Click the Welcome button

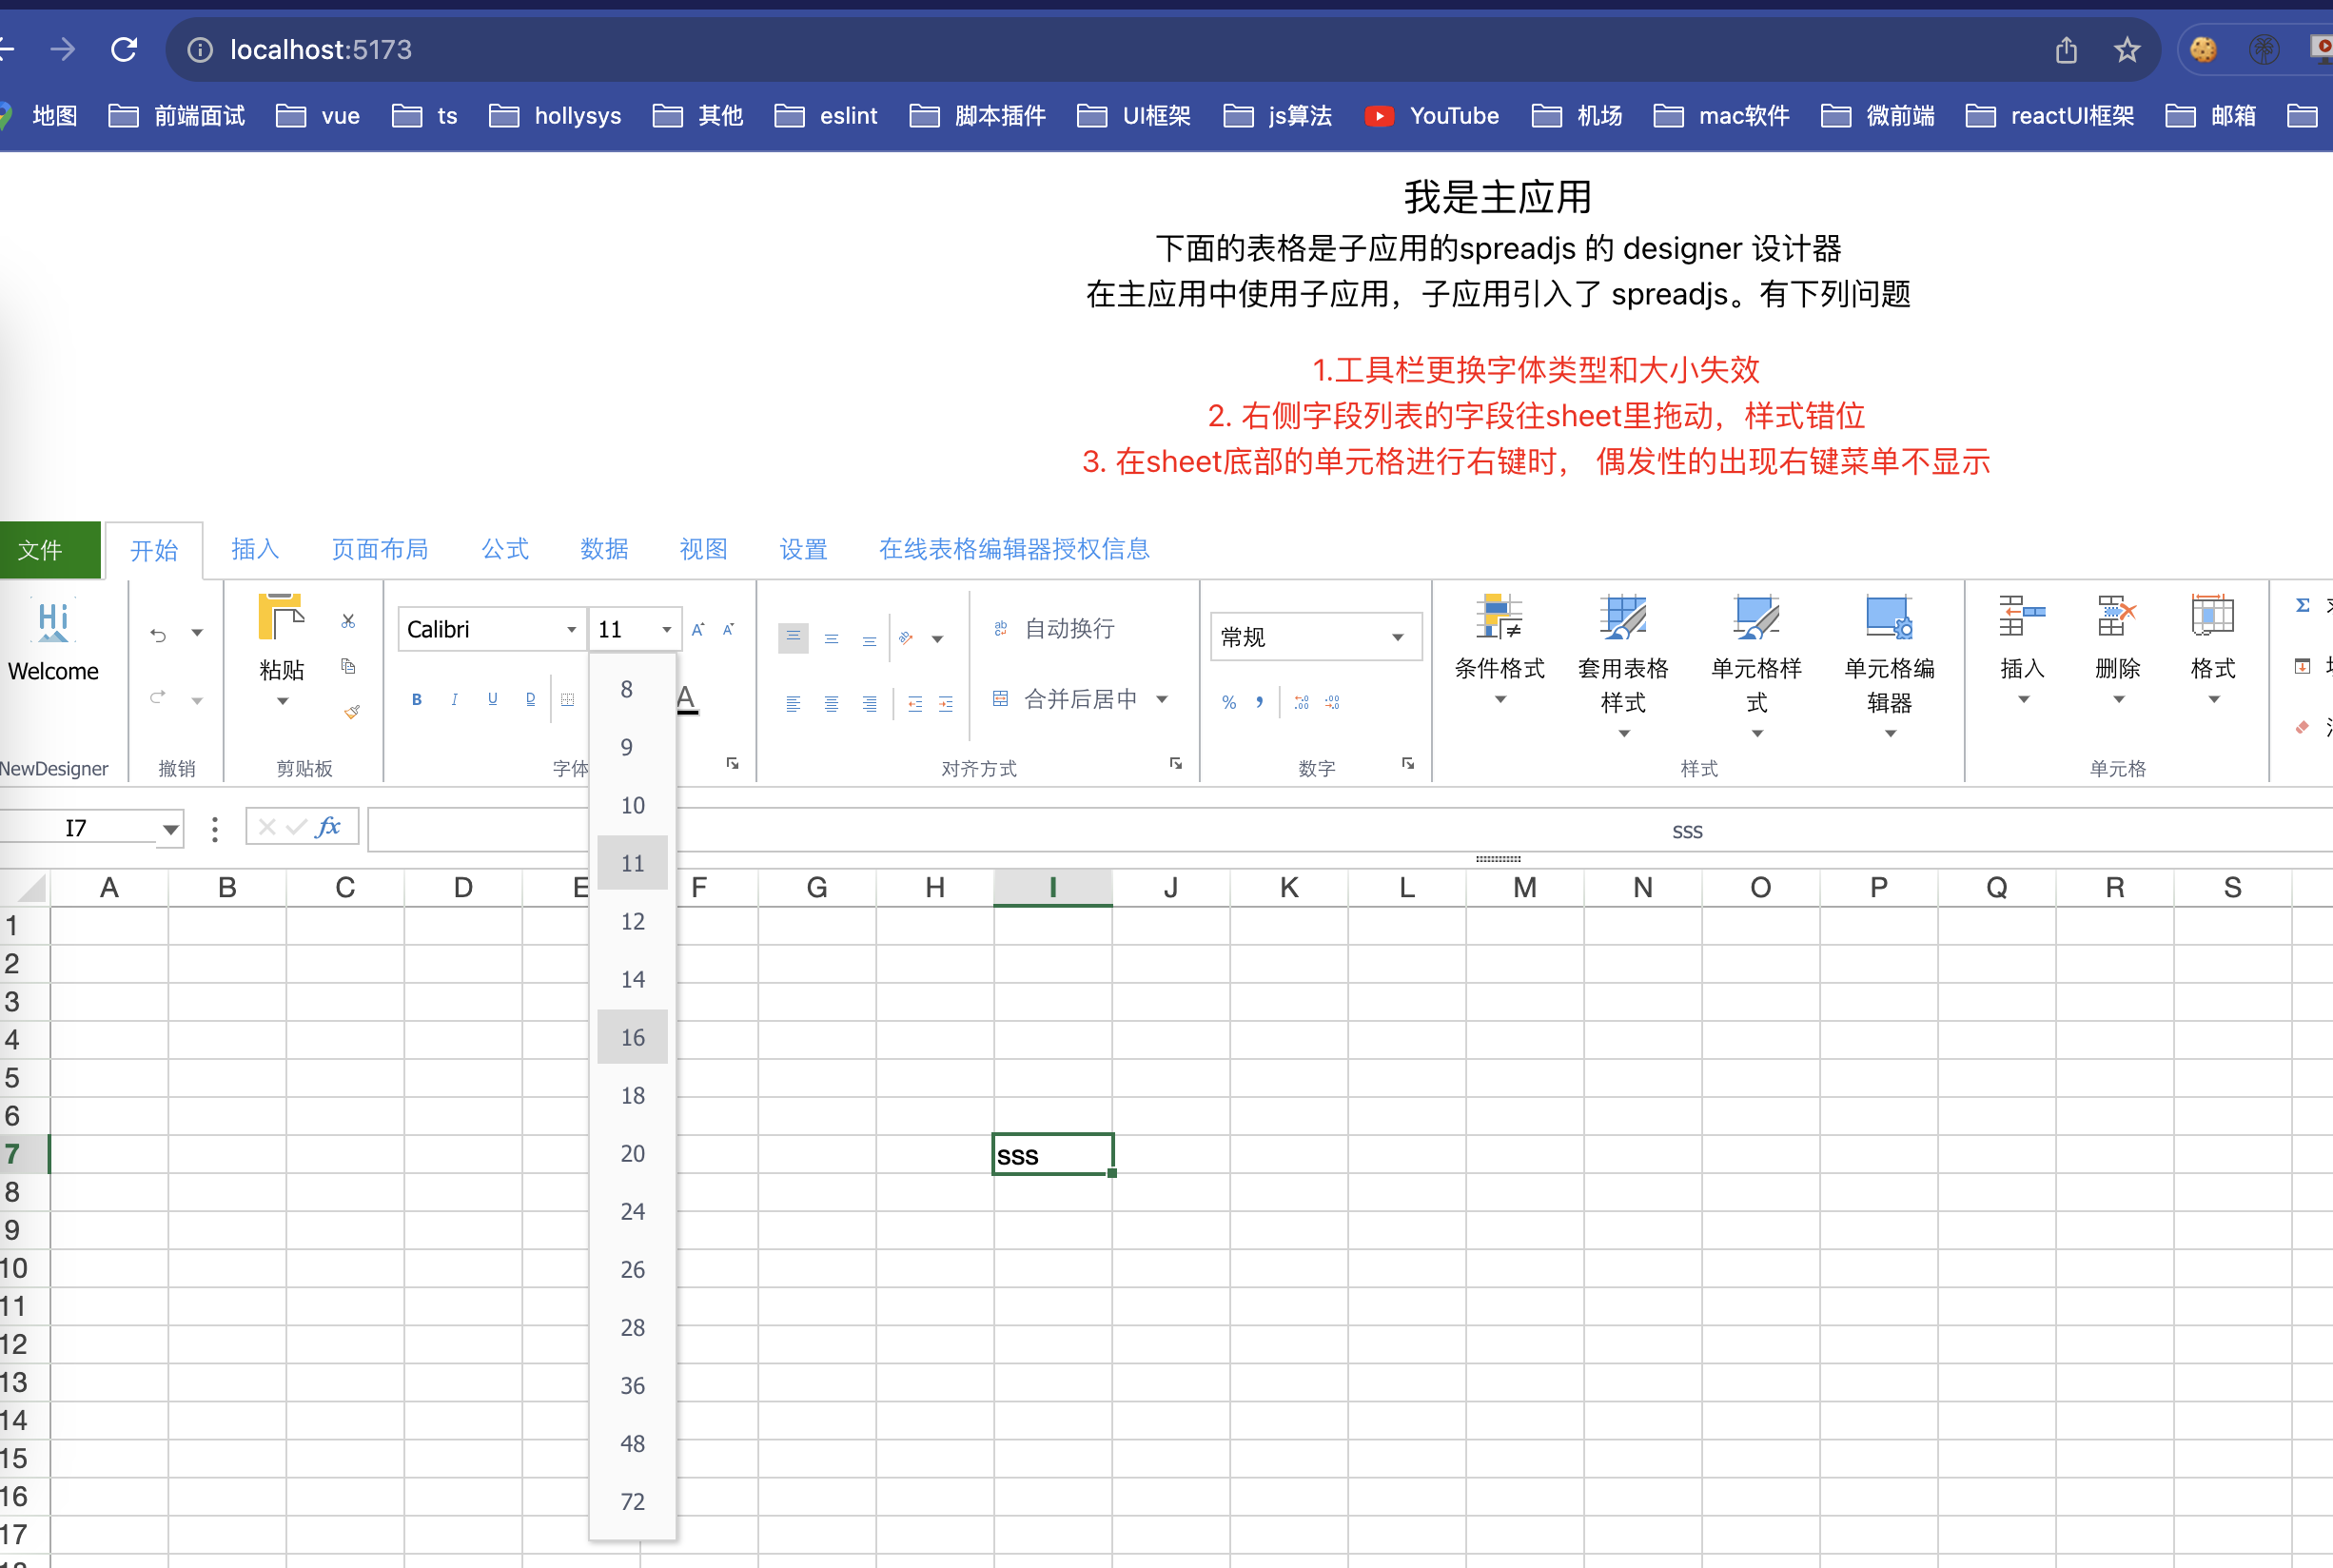pyautogui.click(x=51, y=640)
